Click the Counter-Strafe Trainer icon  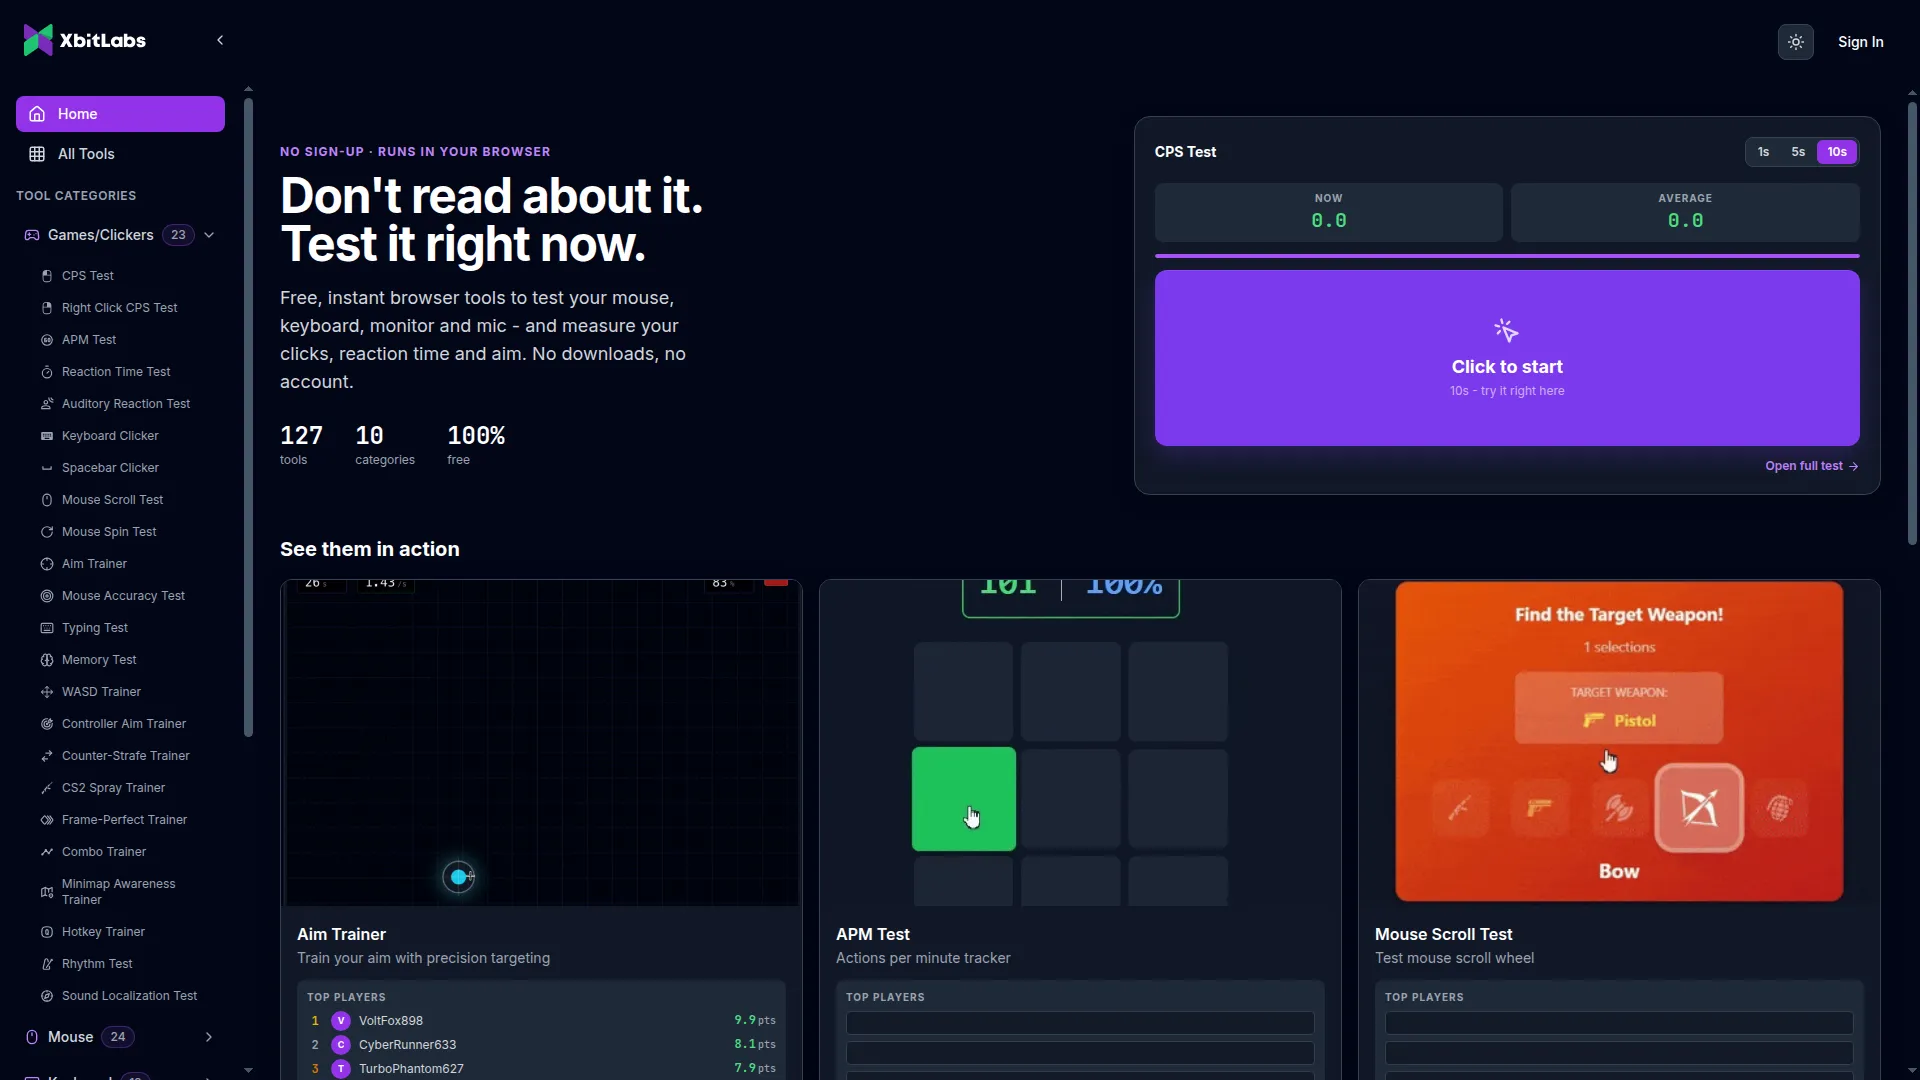(46, 756)
